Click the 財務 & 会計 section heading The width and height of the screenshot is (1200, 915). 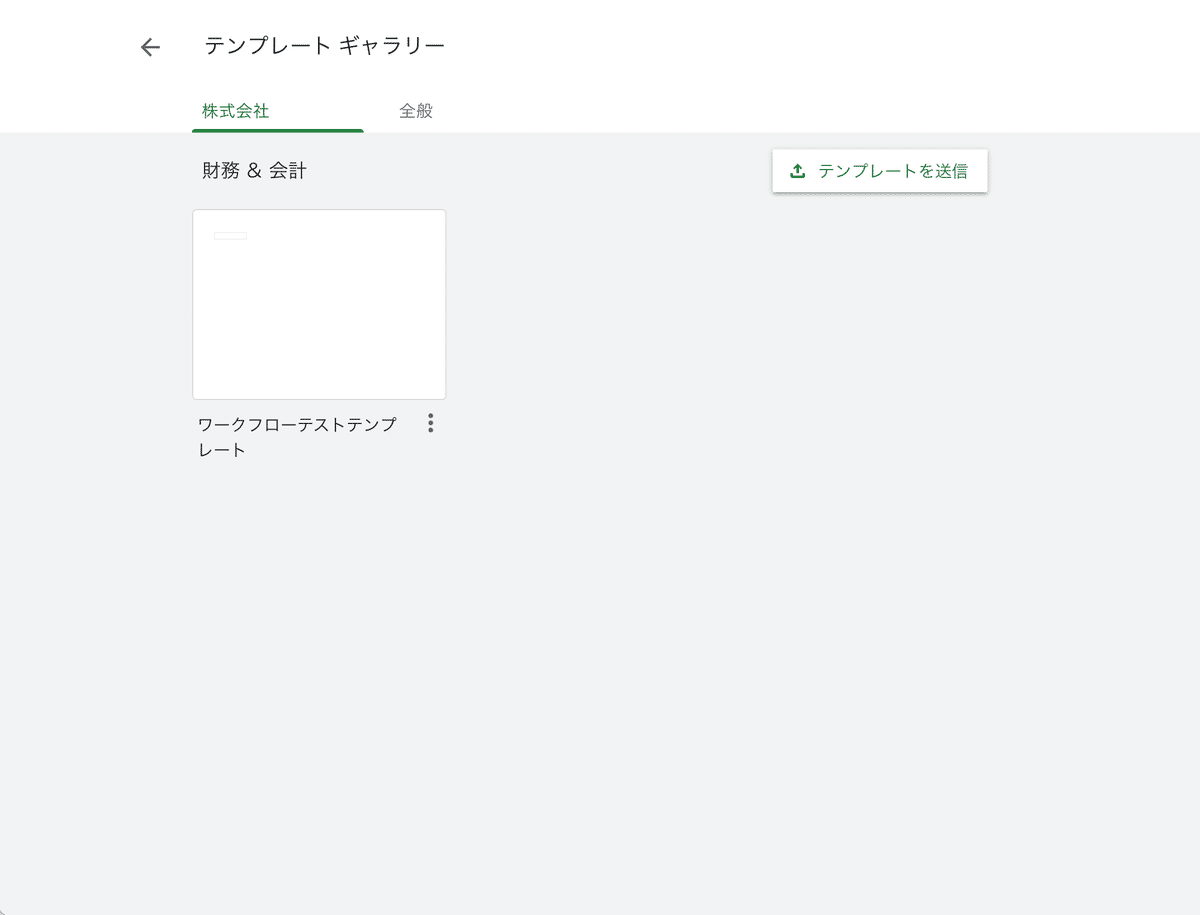(254, 171)
